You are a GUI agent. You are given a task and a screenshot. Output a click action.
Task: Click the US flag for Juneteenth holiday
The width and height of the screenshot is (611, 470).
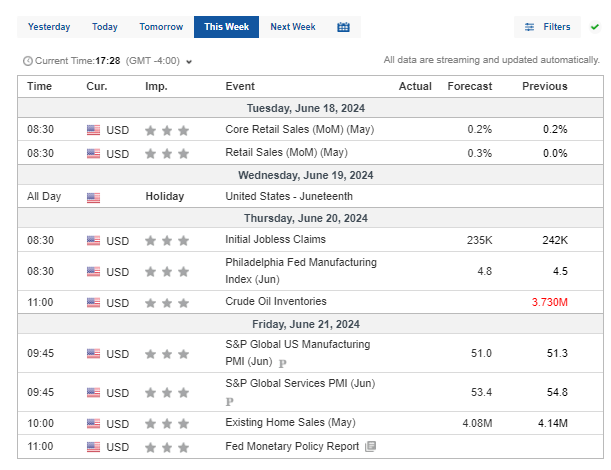[94, 197]
